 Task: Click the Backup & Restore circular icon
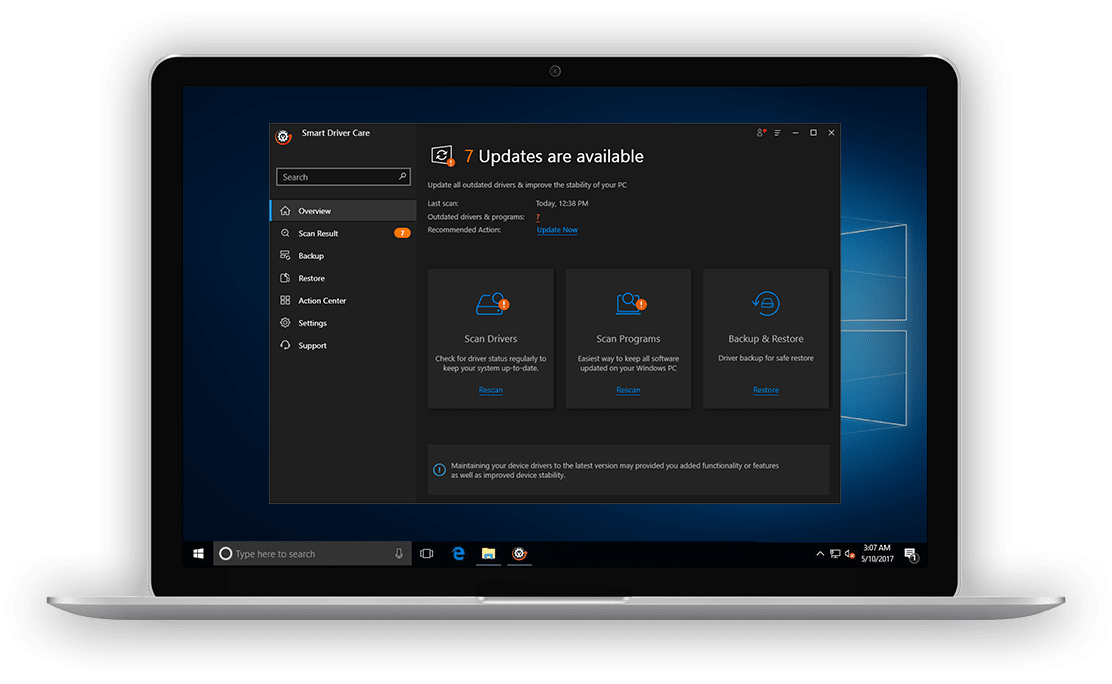(766, 304)
